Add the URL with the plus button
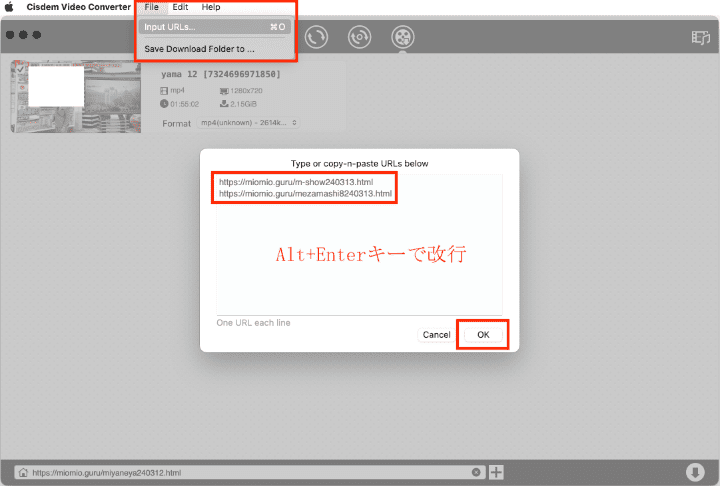This screenshot has height=486, width=720. 496,472
